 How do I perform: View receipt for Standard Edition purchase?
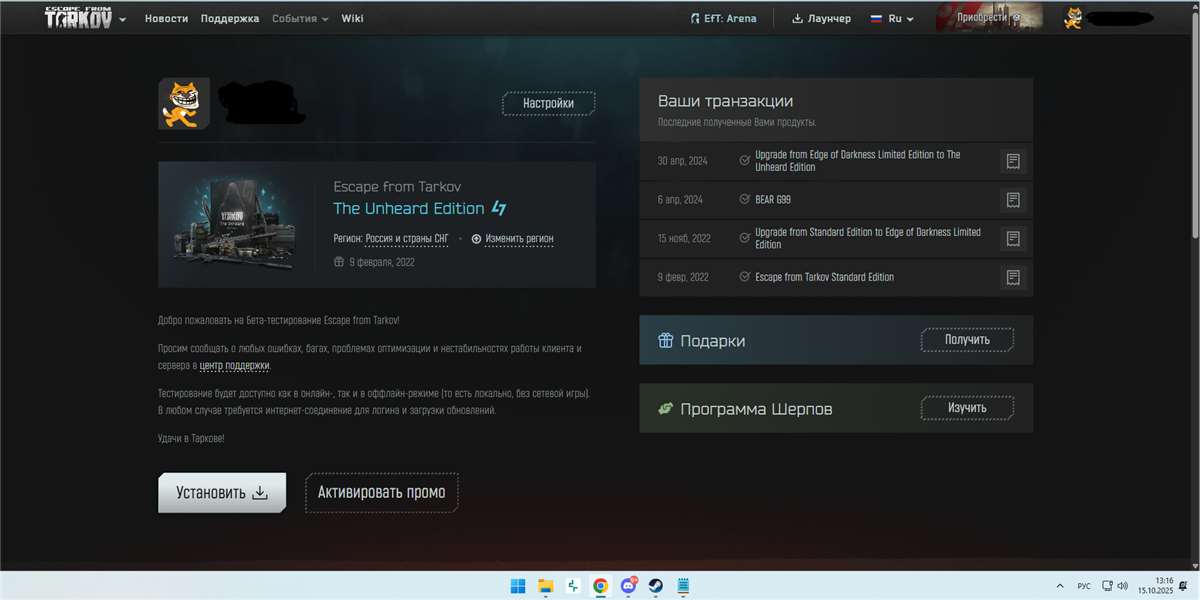pos(1013,277)
